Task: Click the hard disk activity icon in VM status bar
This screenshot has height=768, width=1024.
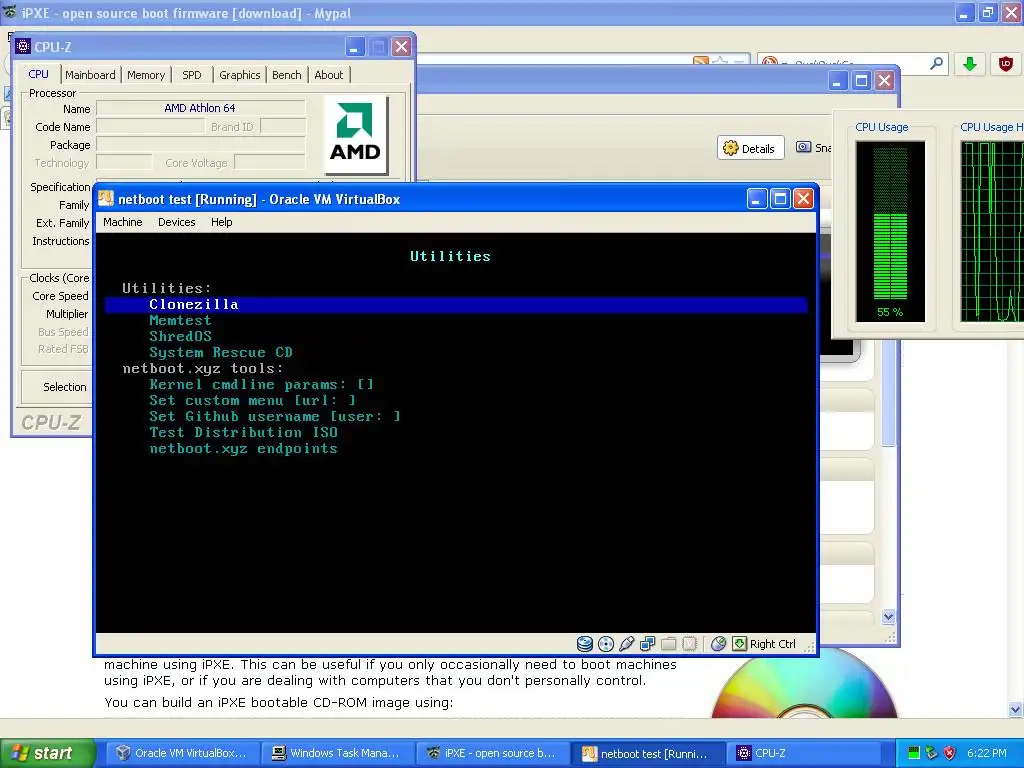Action: click(584, 644)
